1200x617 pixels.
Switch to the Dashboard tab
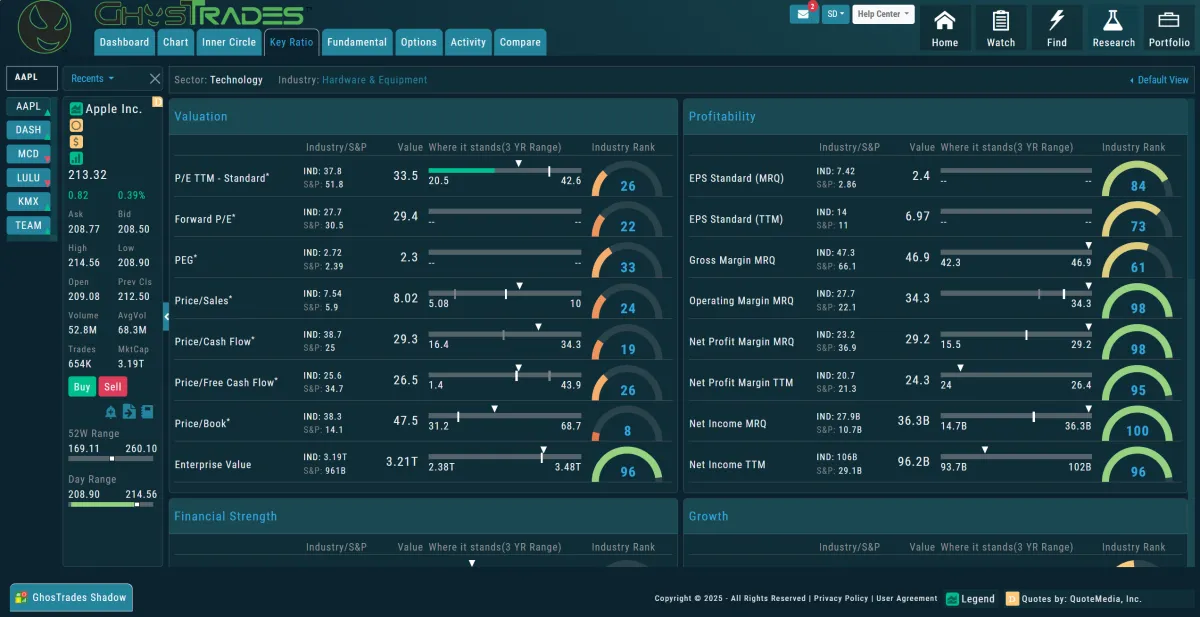tap(125, 42)
